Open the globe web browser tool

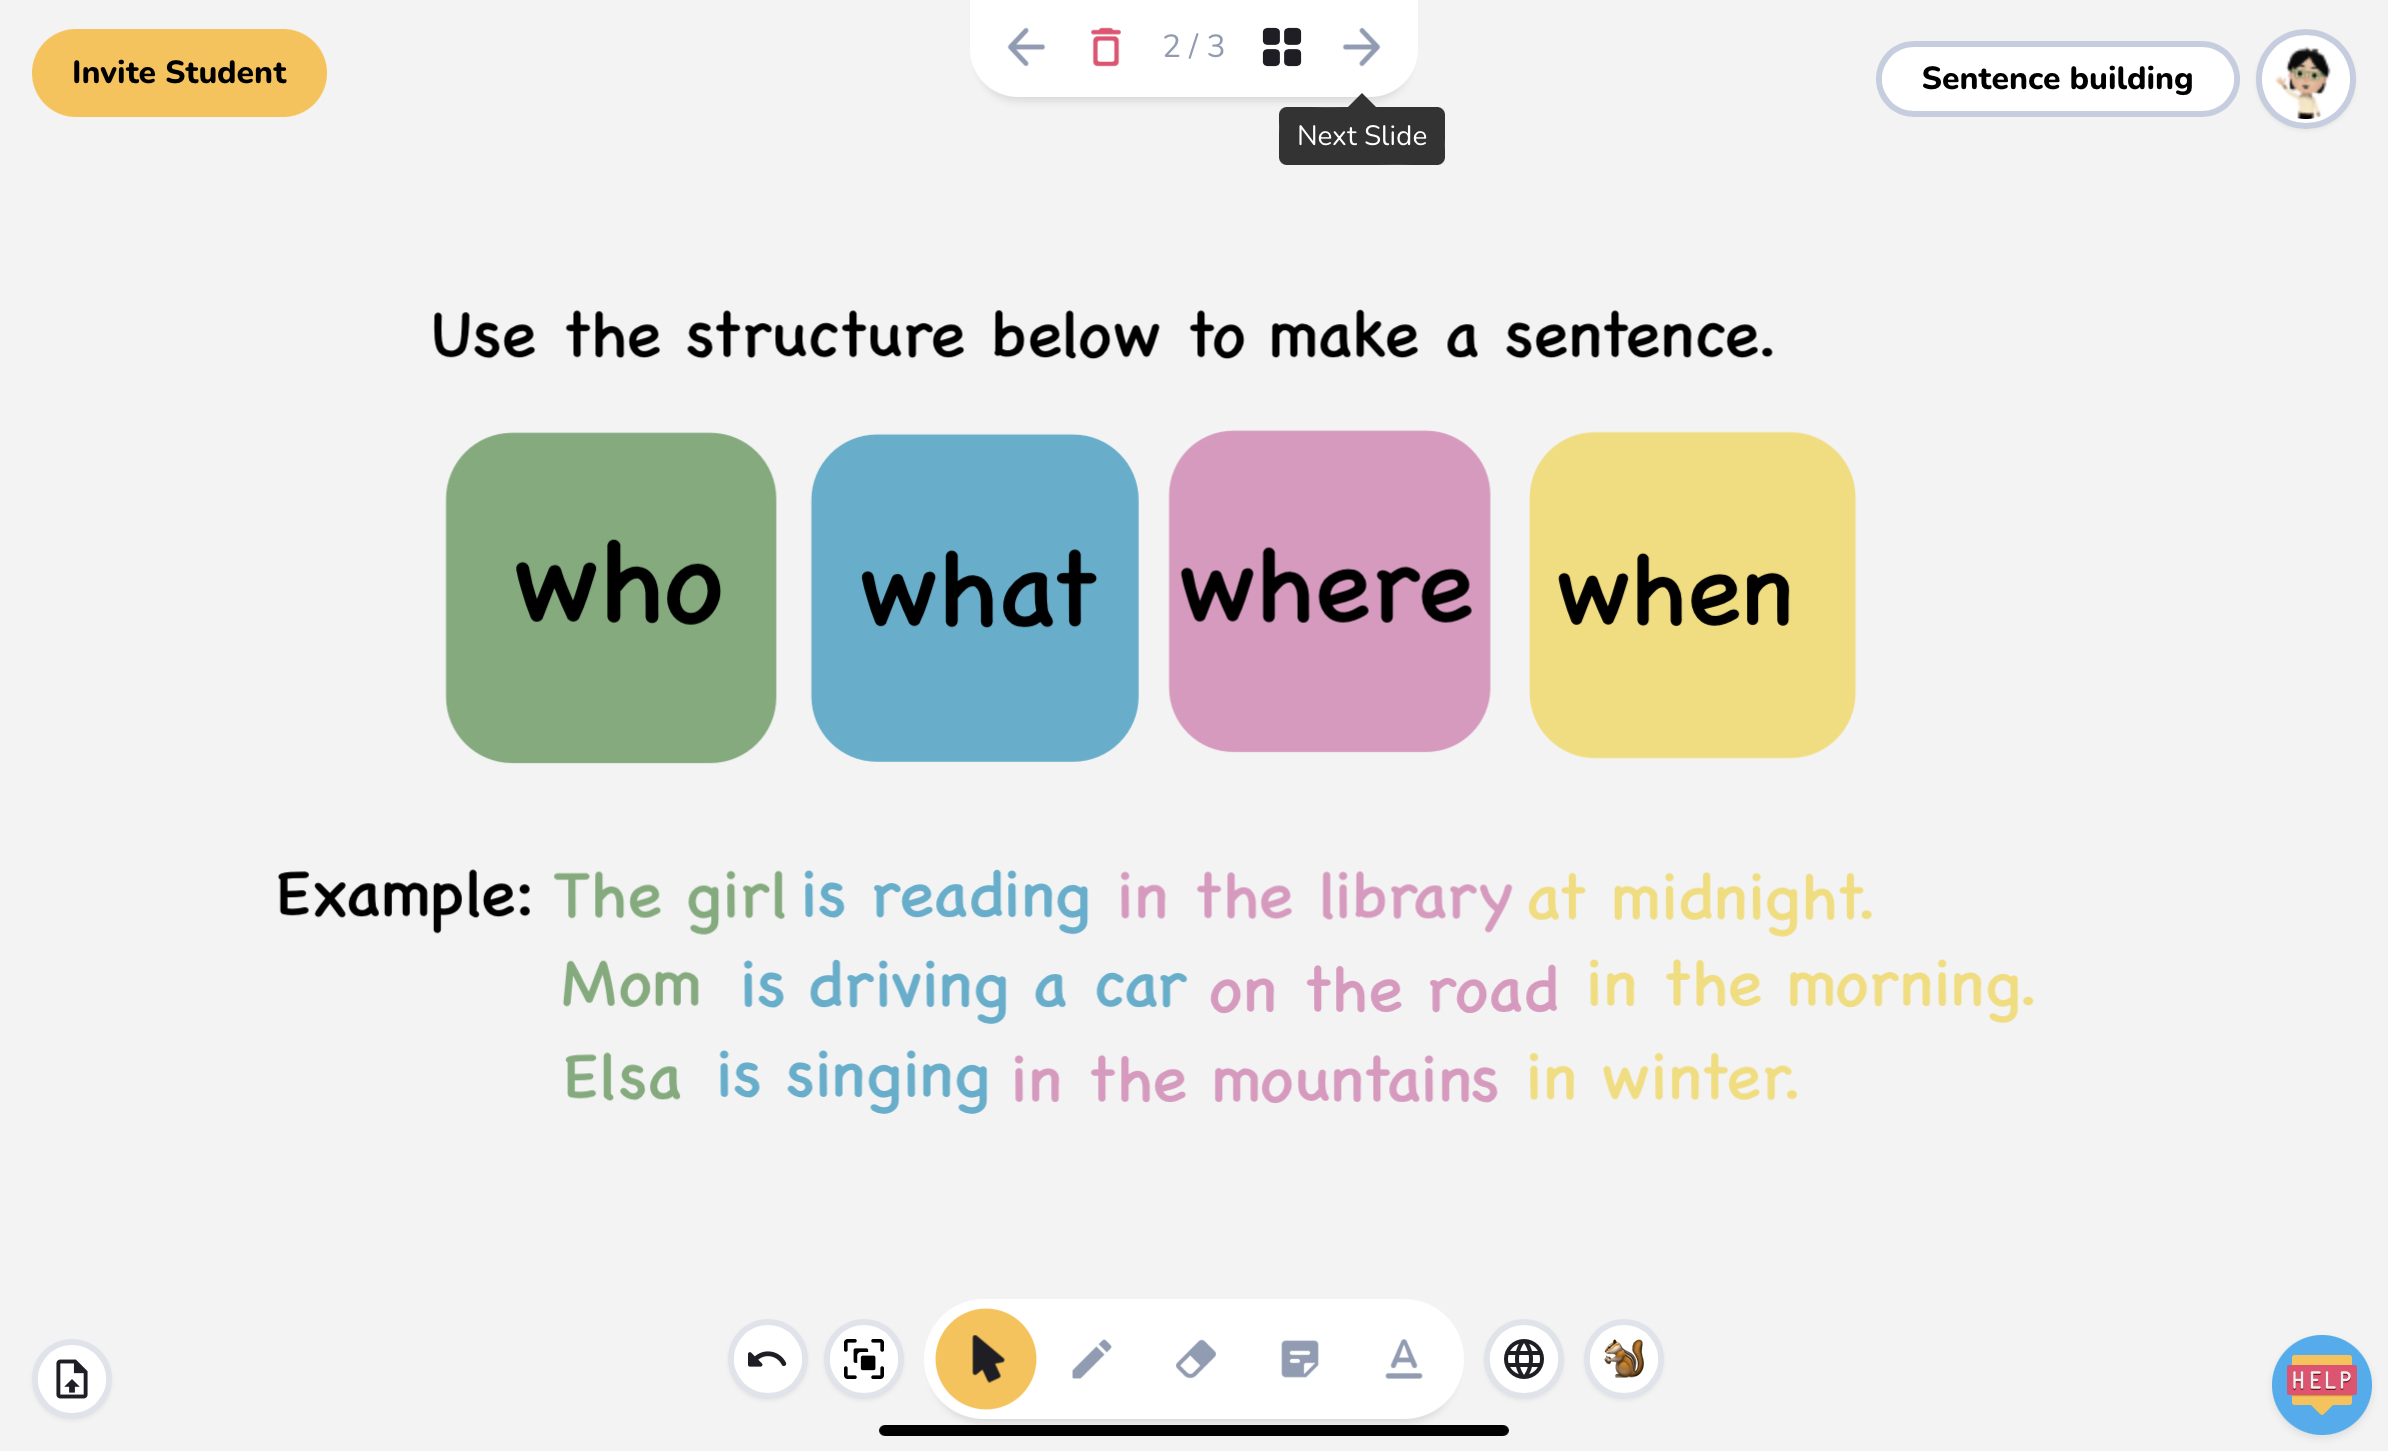(x=1523, y=1359)
